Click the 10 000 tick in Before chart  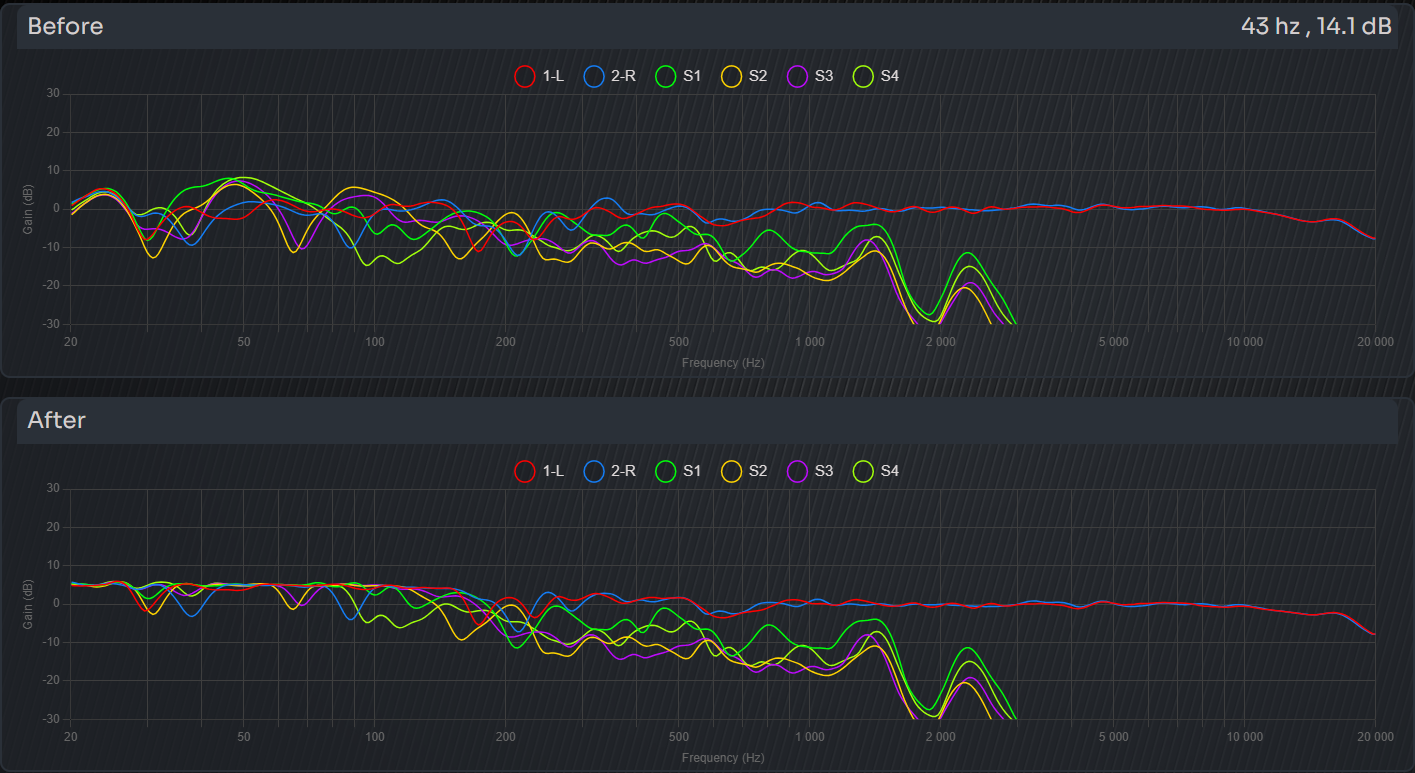click(1244, 342)
